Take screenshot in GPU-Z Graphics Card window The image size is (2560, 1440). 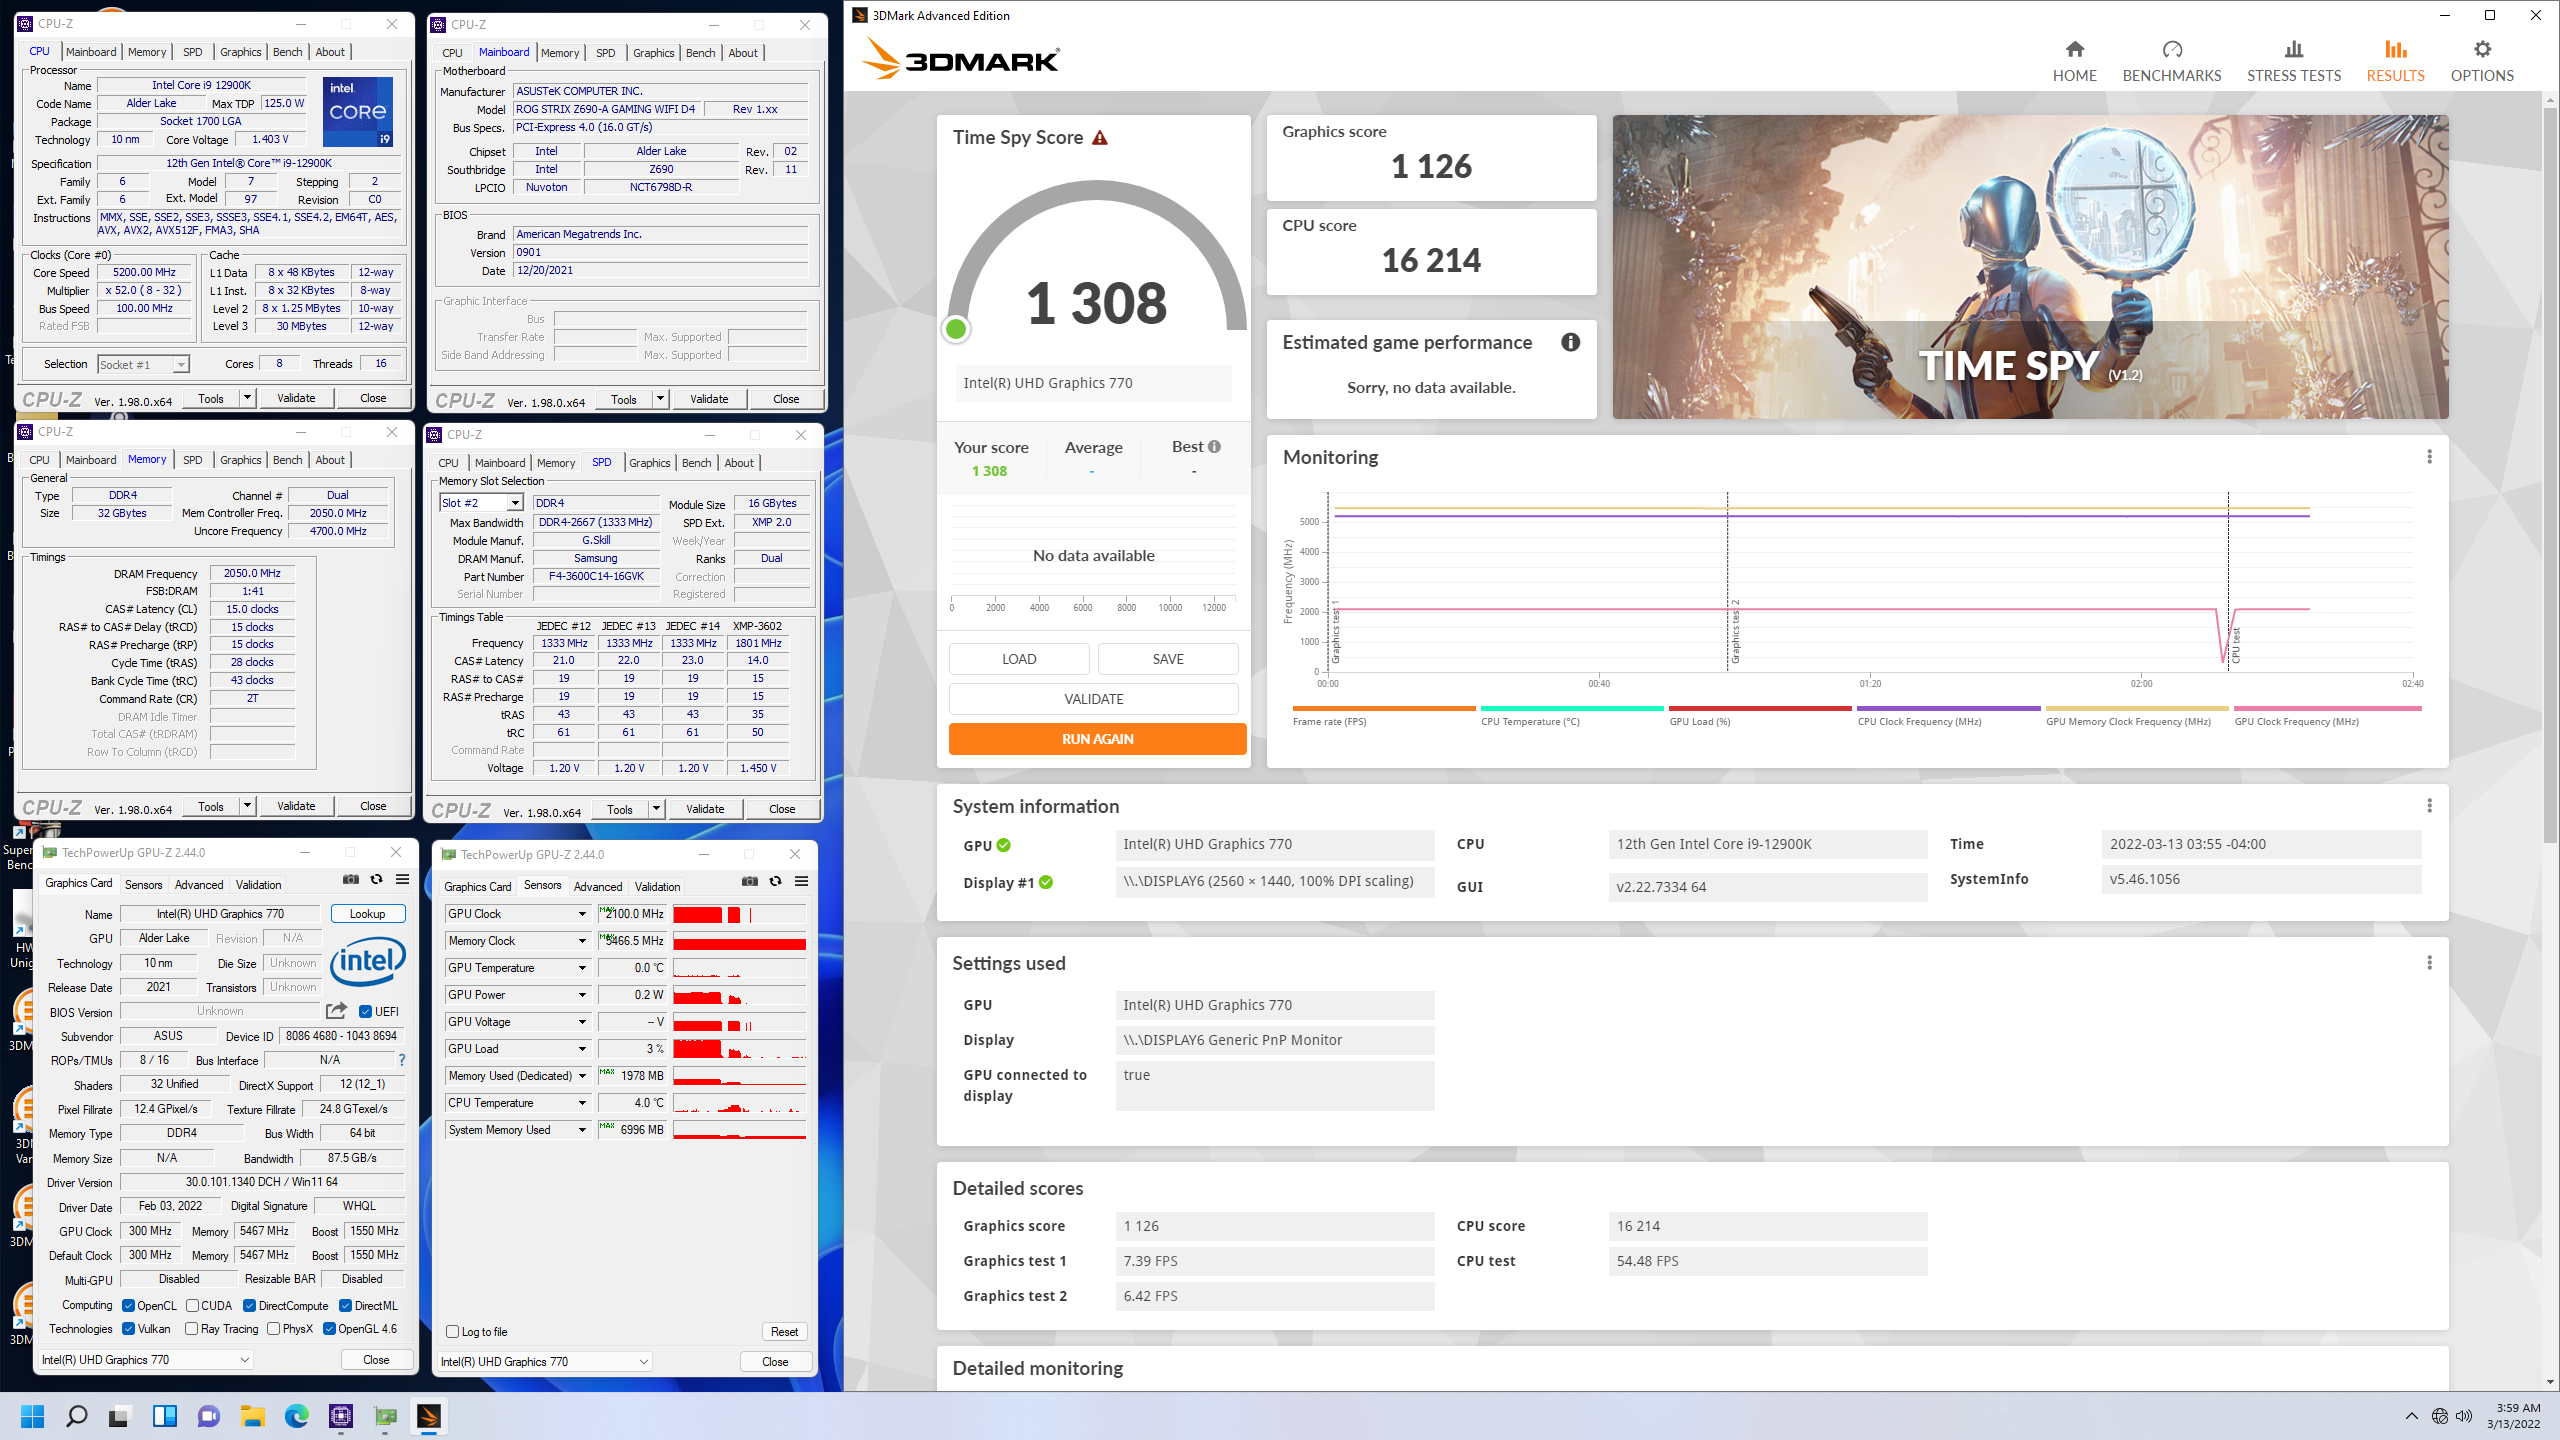click(351, 880)
